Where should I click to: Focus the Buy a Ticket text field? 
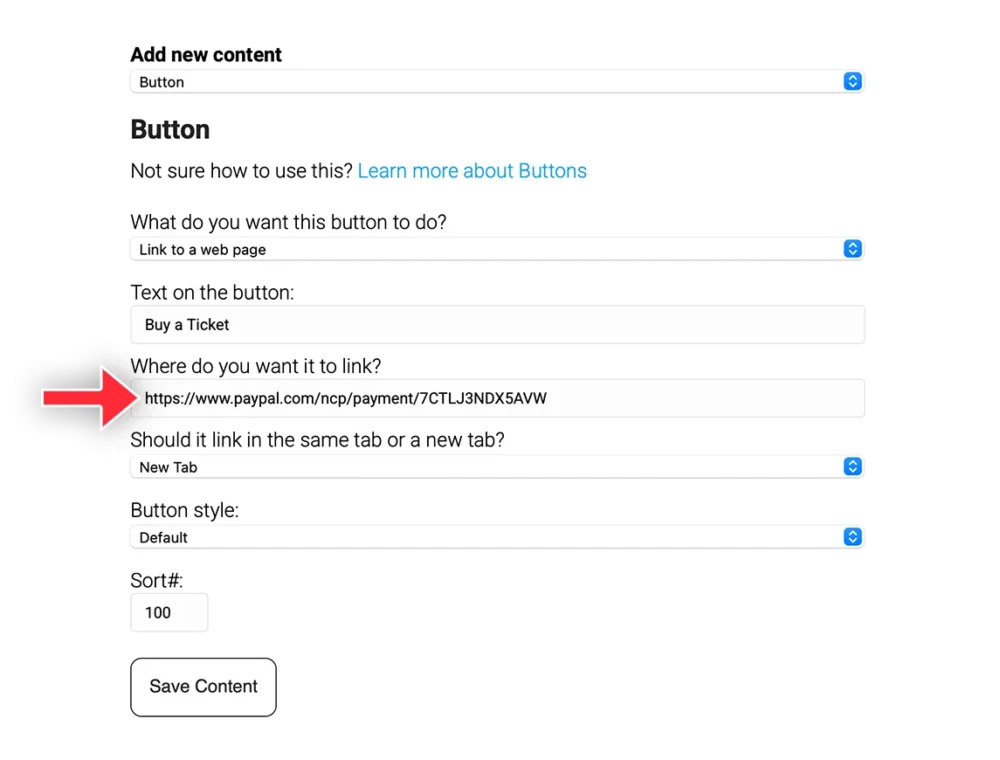coord(497,325)
